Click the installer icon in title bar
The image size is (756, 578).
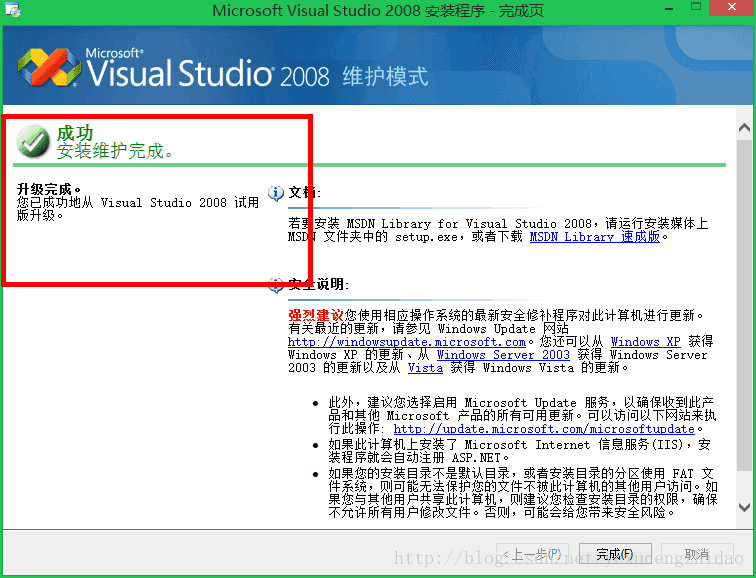click(x=12, y=10)
